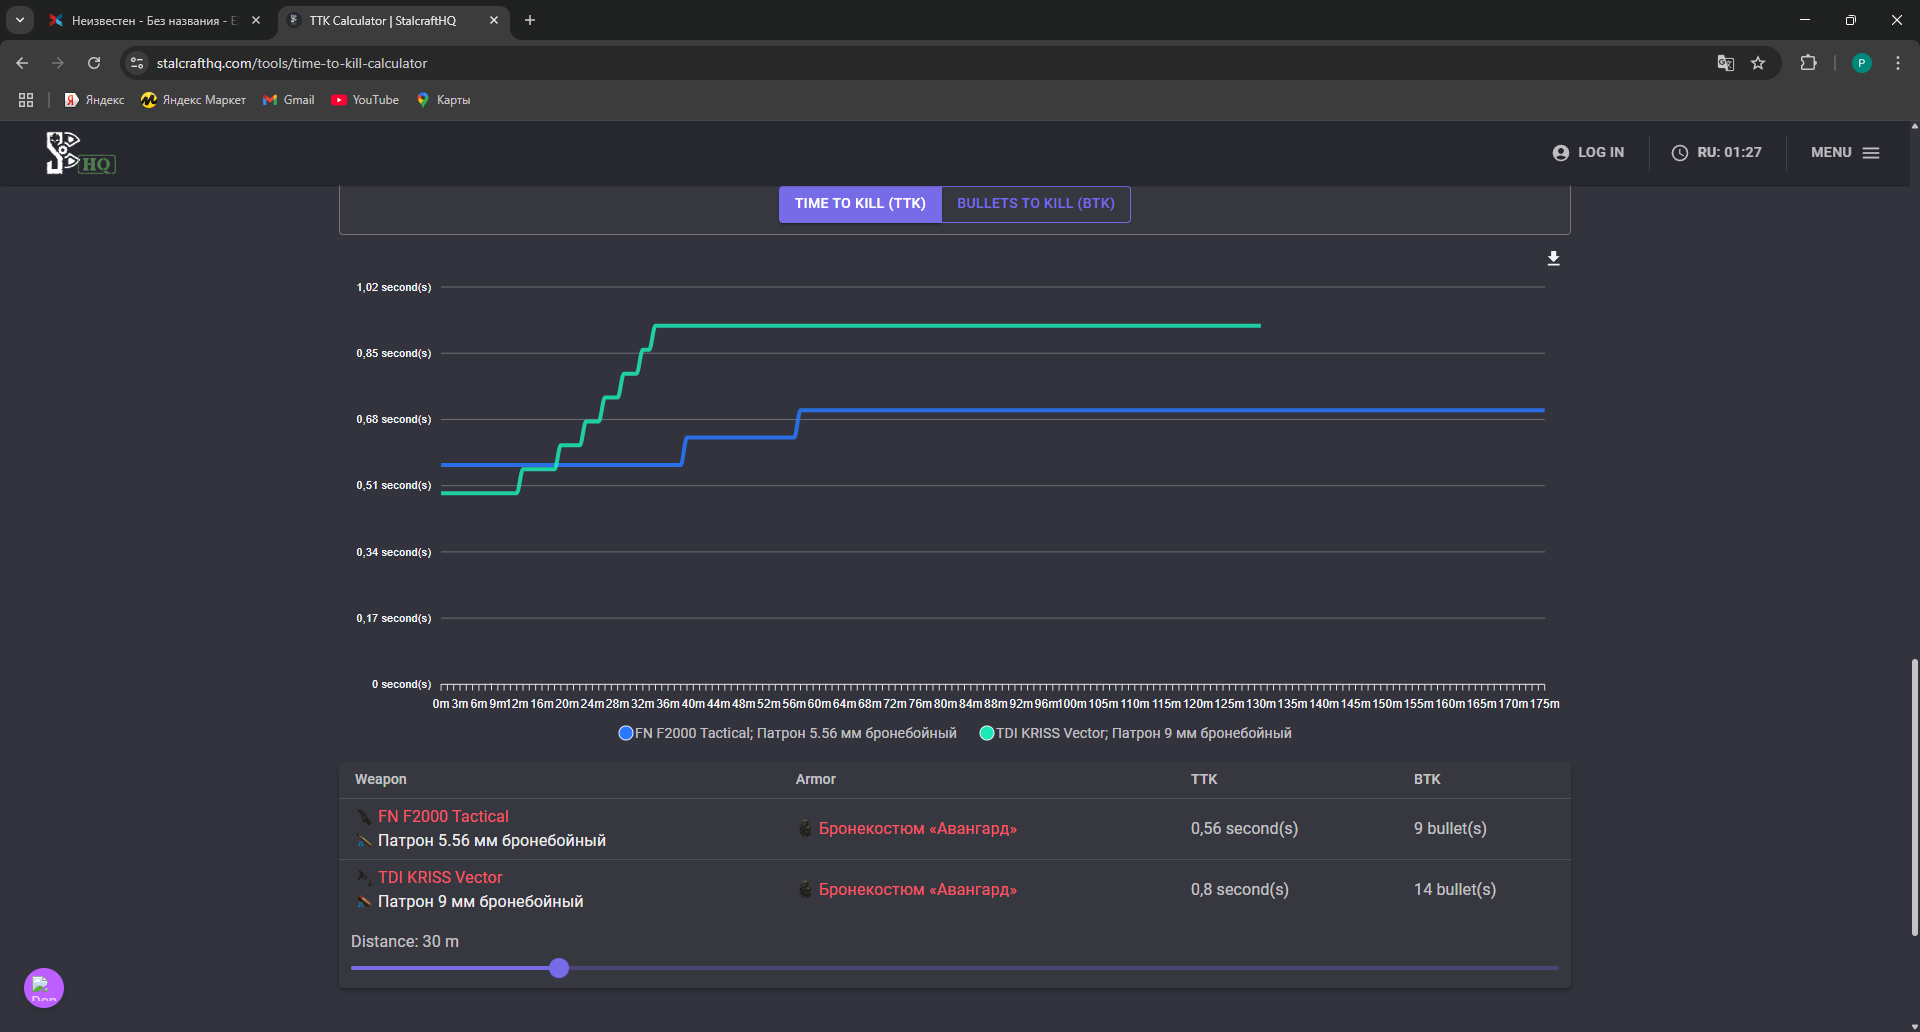Click the RU: 01:27 server time

click(x=1717, y=153)
